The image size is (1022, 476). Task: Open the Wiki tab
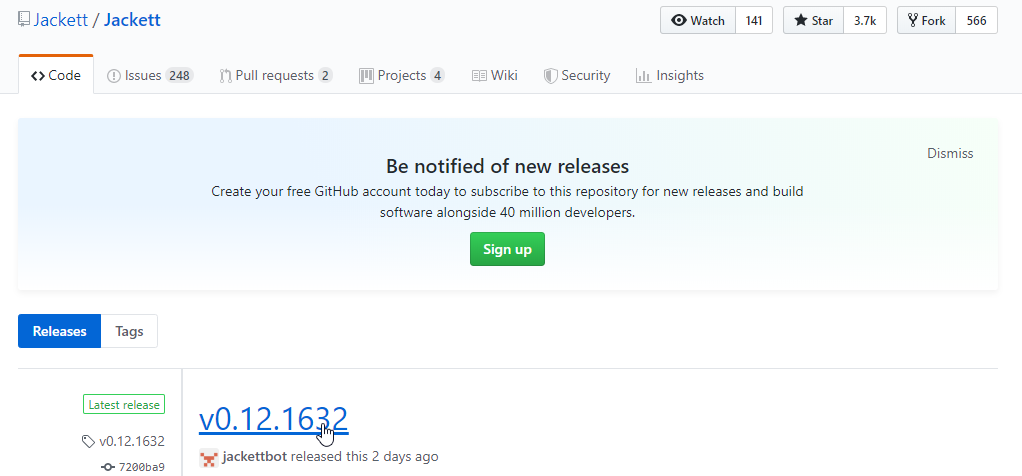[495, 76]
